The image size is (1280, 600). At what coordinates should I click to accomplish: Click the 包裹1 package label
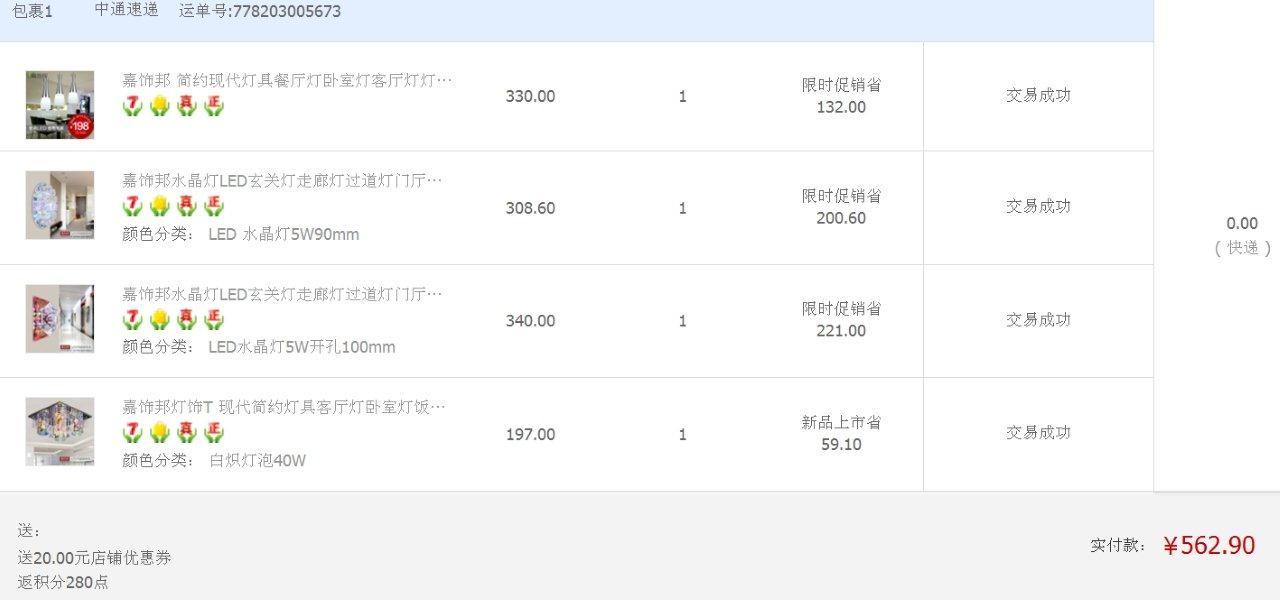(x=33, y=11)
